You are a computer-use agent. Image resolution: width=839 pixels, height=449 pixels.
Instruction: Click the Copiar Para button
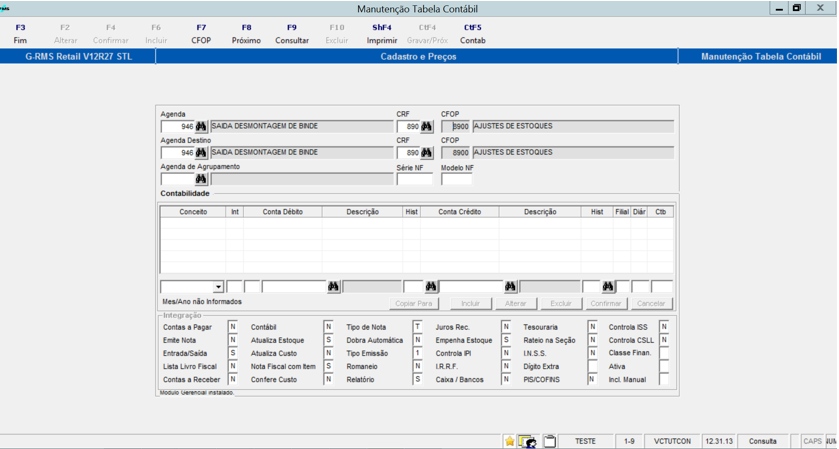pos(414,303)
